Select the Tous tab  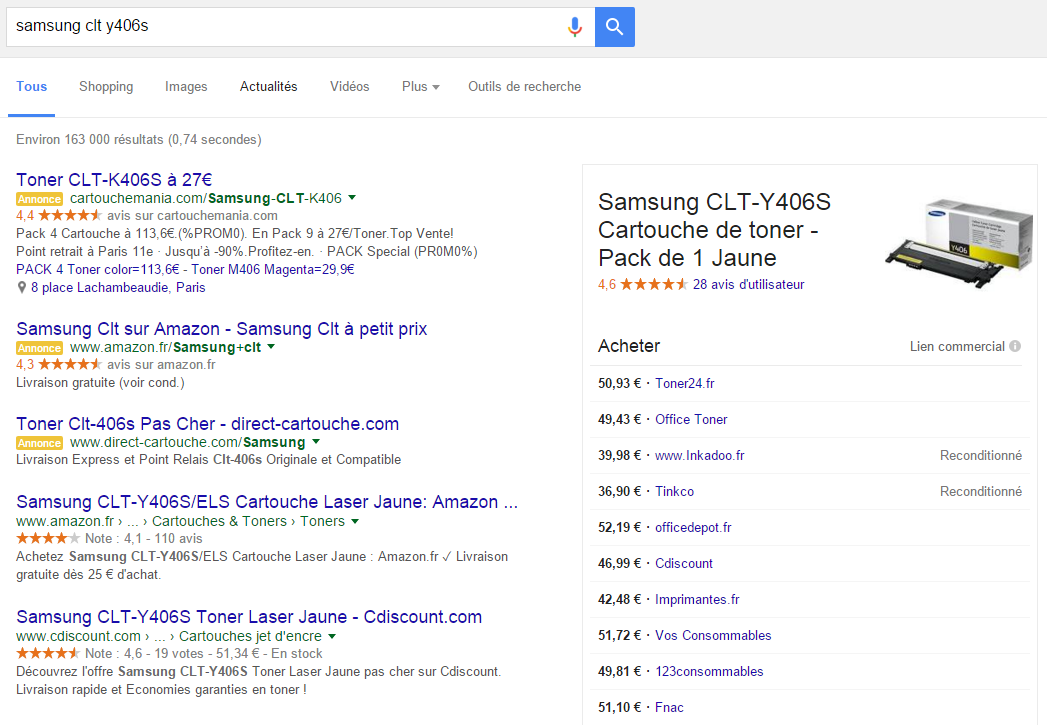[x=31, y=87]
